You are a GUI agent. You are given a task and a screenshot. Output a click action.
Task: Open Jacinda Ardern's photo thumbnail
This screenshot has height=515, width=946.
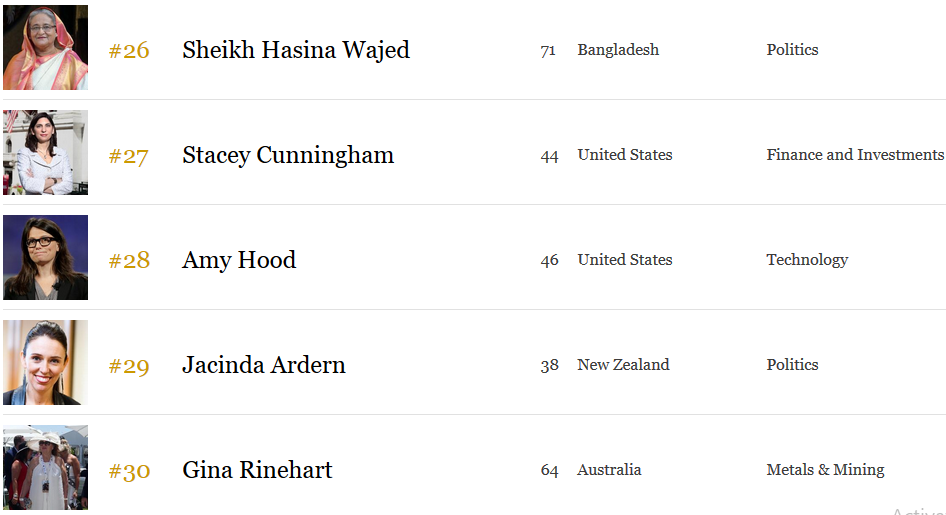pos(45,362)
